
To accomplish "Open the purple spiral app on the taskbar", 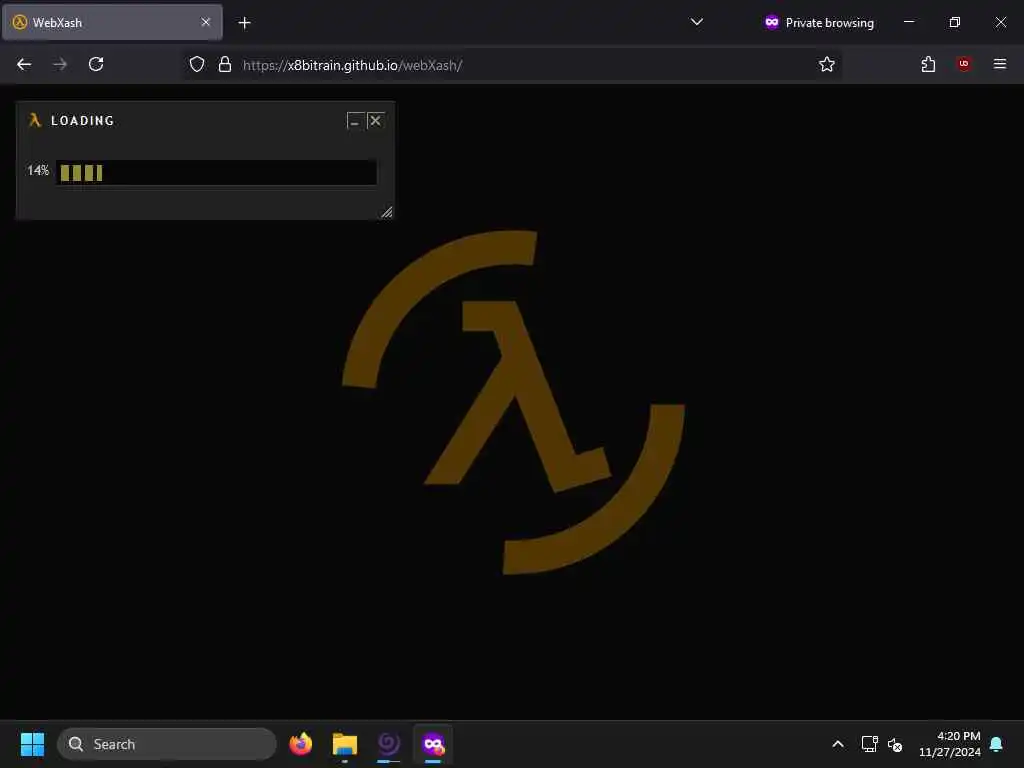I will point(389,744).
